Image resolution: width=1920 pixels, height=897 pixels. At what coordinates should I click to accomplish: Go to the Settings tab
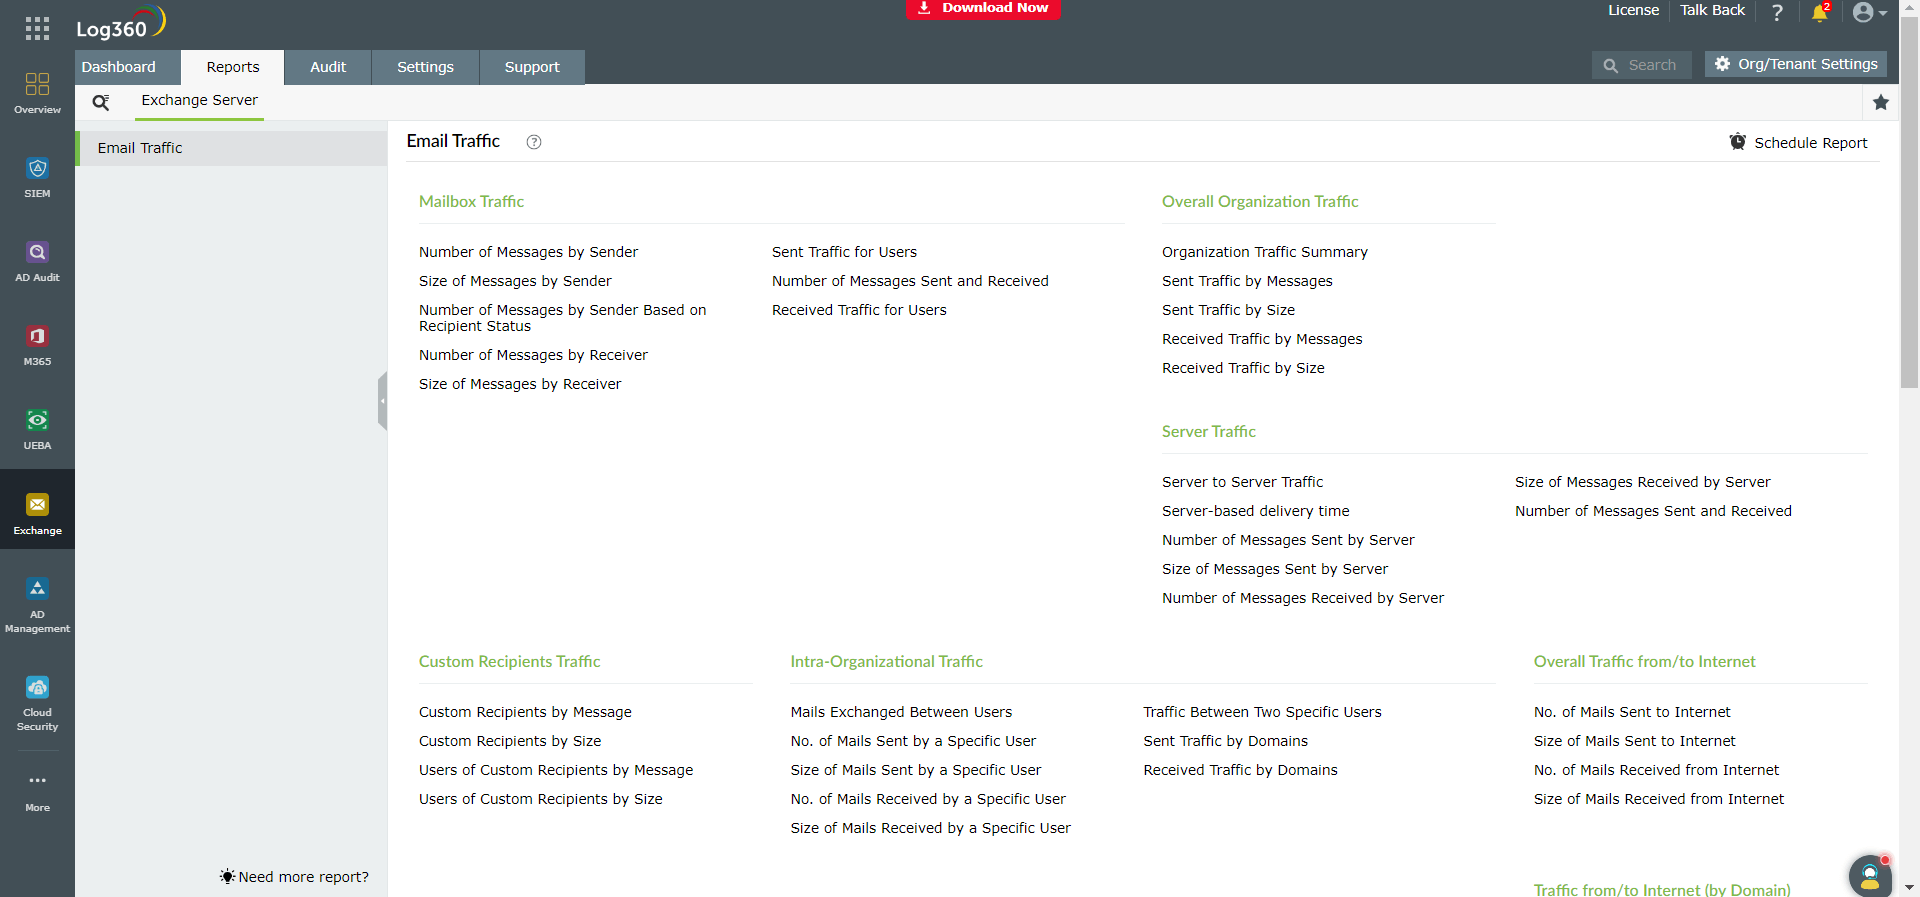pos(425,67)
